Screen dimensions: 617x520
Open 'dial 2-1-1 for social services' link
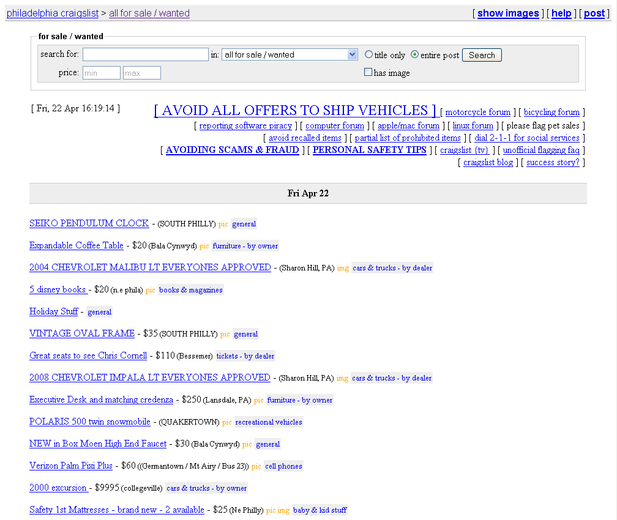click(x=526, y=138)
